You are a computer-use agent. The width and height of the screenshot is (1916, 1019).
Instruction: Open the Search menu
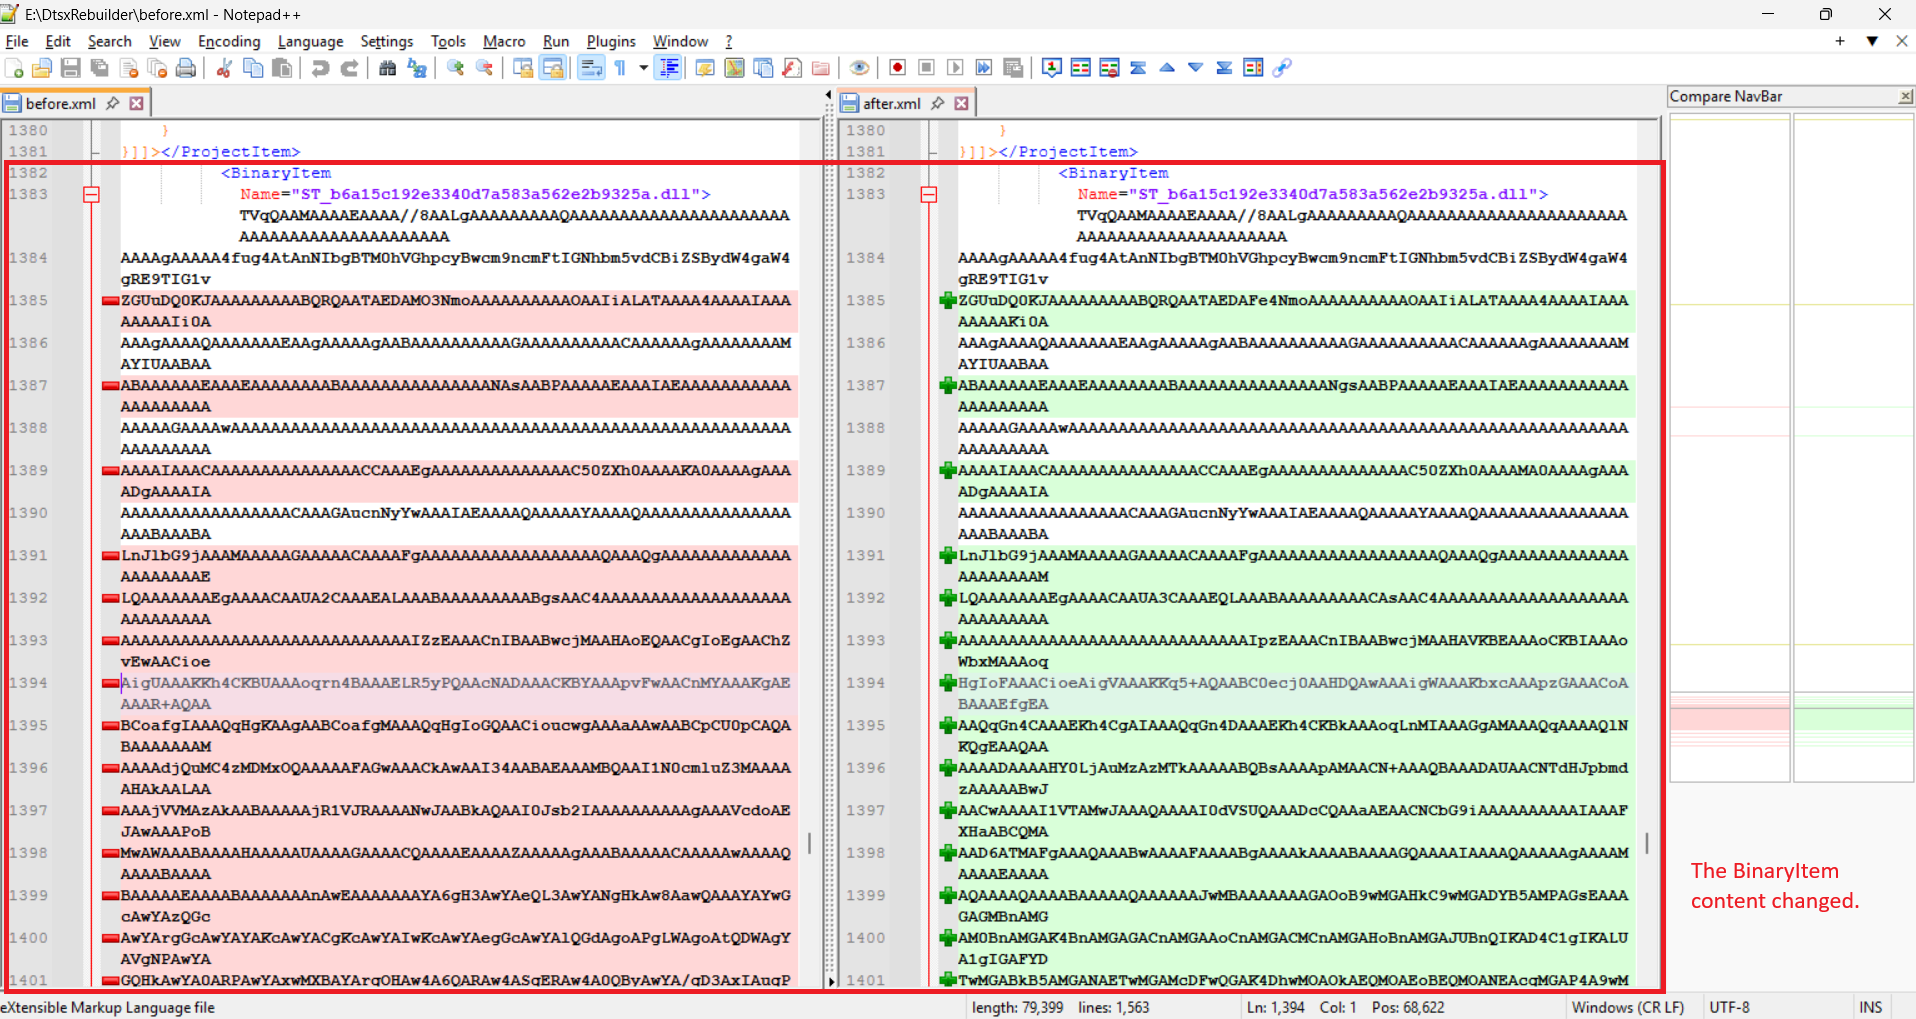point(109,41)
